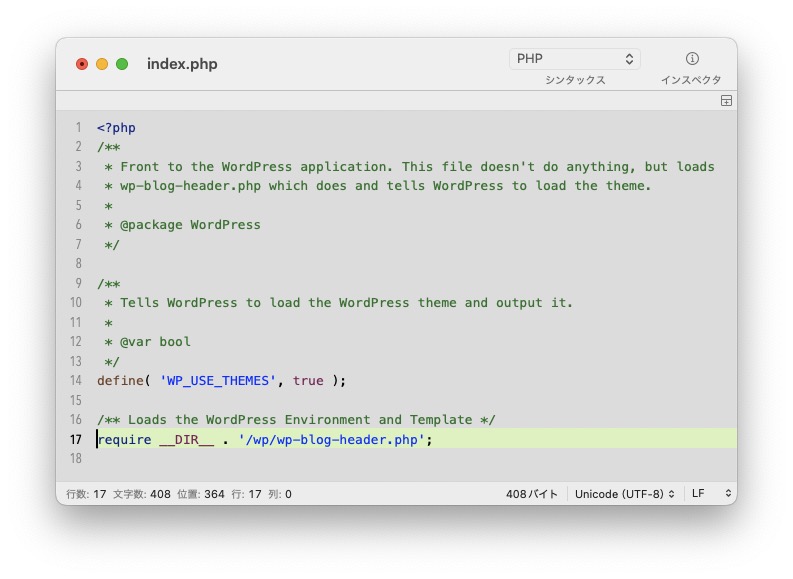This screenshot has width=793, height=579.
Task: Click the split editor icon
Action: (726, 101)
